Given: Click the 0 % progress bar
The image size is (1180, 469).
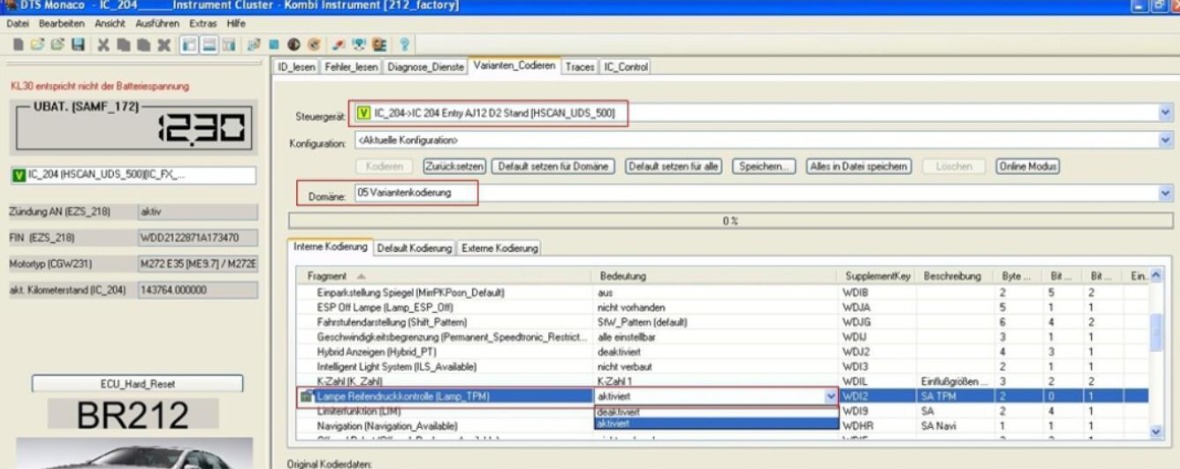Looking at the screenshot, I should [x=730, y=219].
